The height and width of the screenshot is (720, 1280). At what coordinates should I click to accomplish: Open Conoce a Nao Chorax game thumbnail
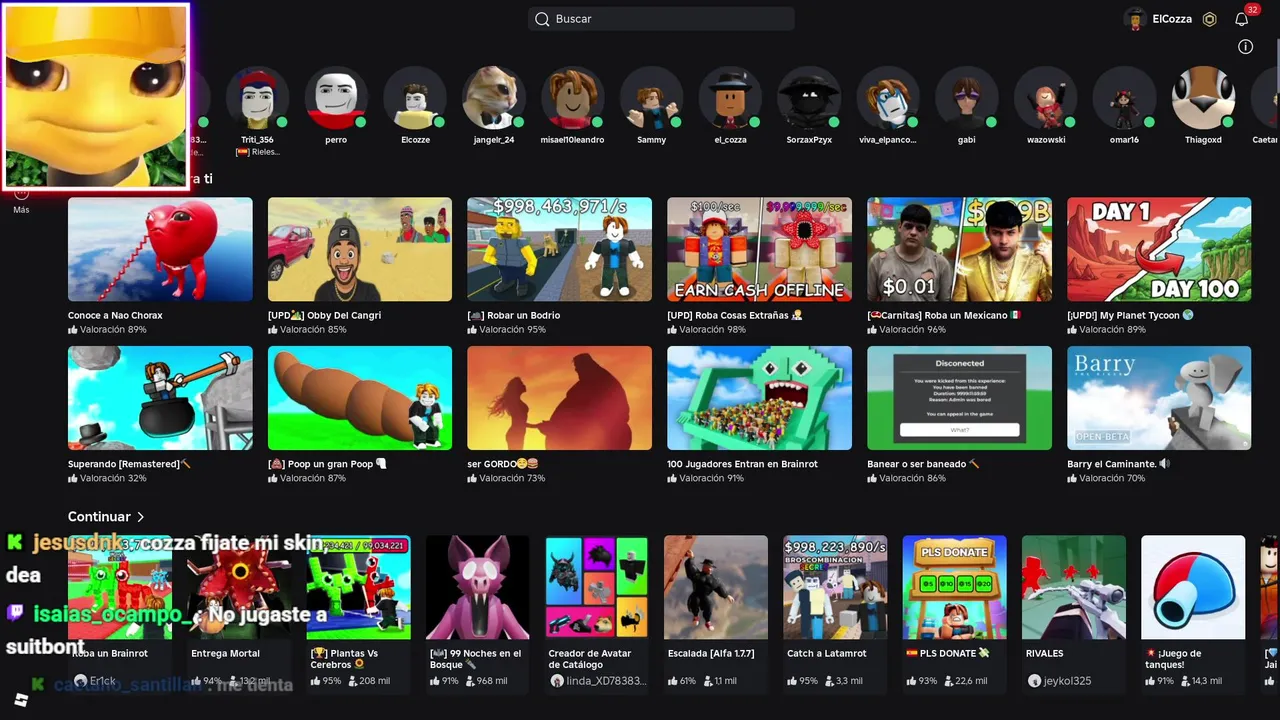coord(160,249)
